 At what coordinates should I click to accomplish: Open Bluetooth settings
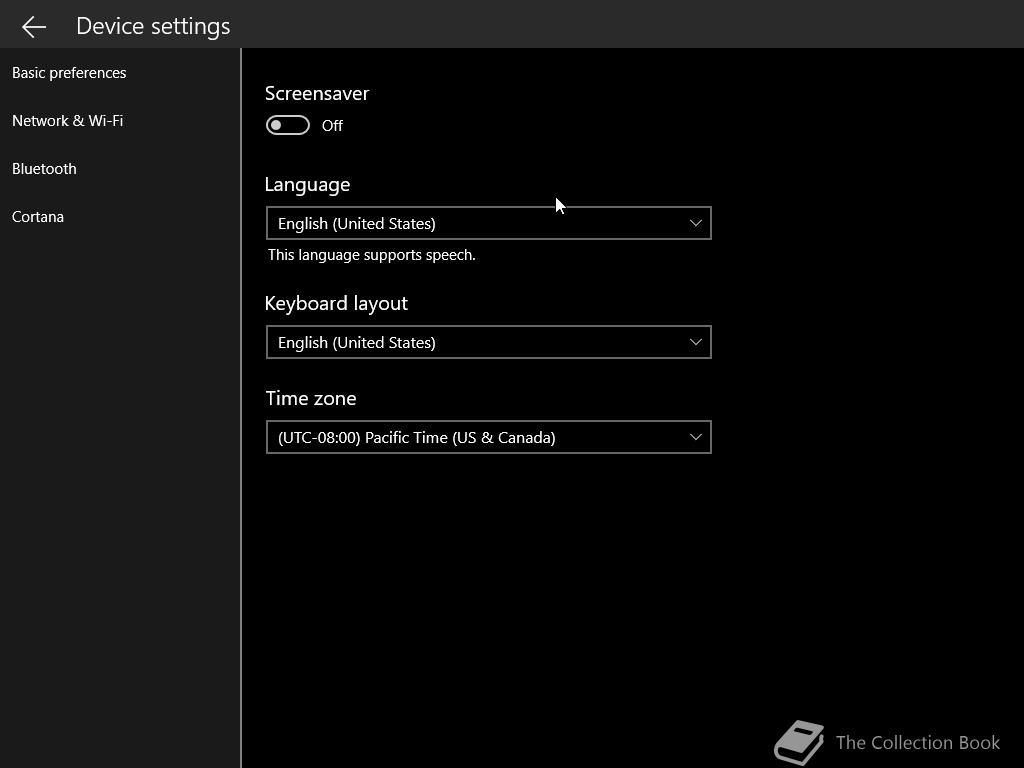pyautogui.click(x=44, y=168)
